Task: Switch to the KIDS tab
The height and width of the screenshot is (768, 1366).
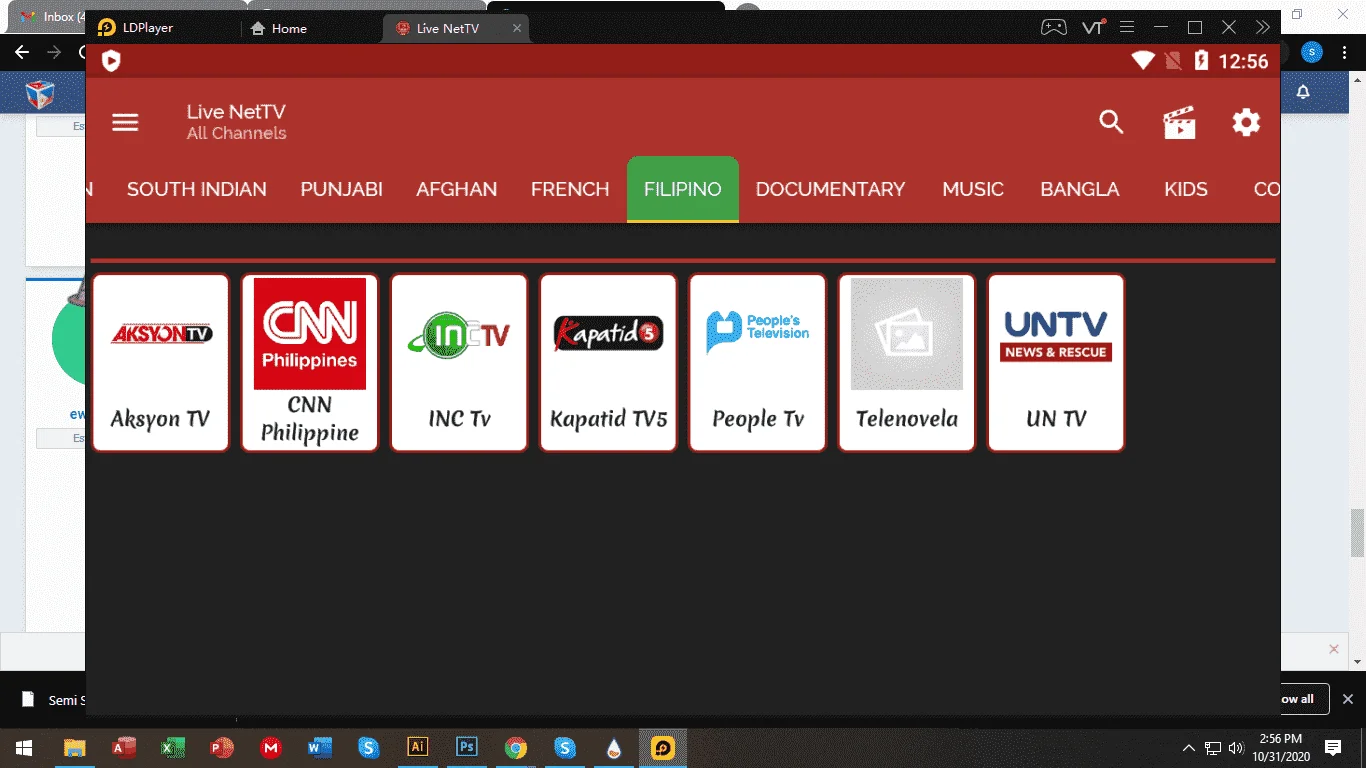Action: [1186, 189]
